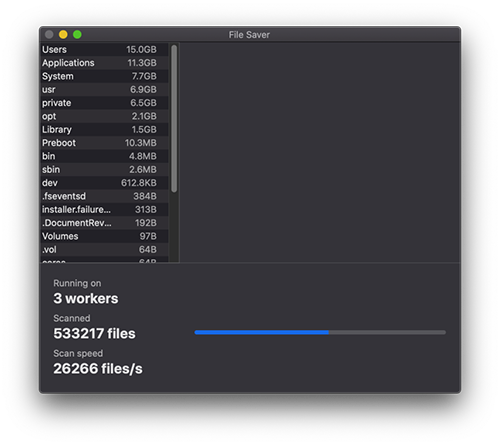Choose the sbin directory row
The height and width of the screenshot is (445, 500).
pos(104,169)
